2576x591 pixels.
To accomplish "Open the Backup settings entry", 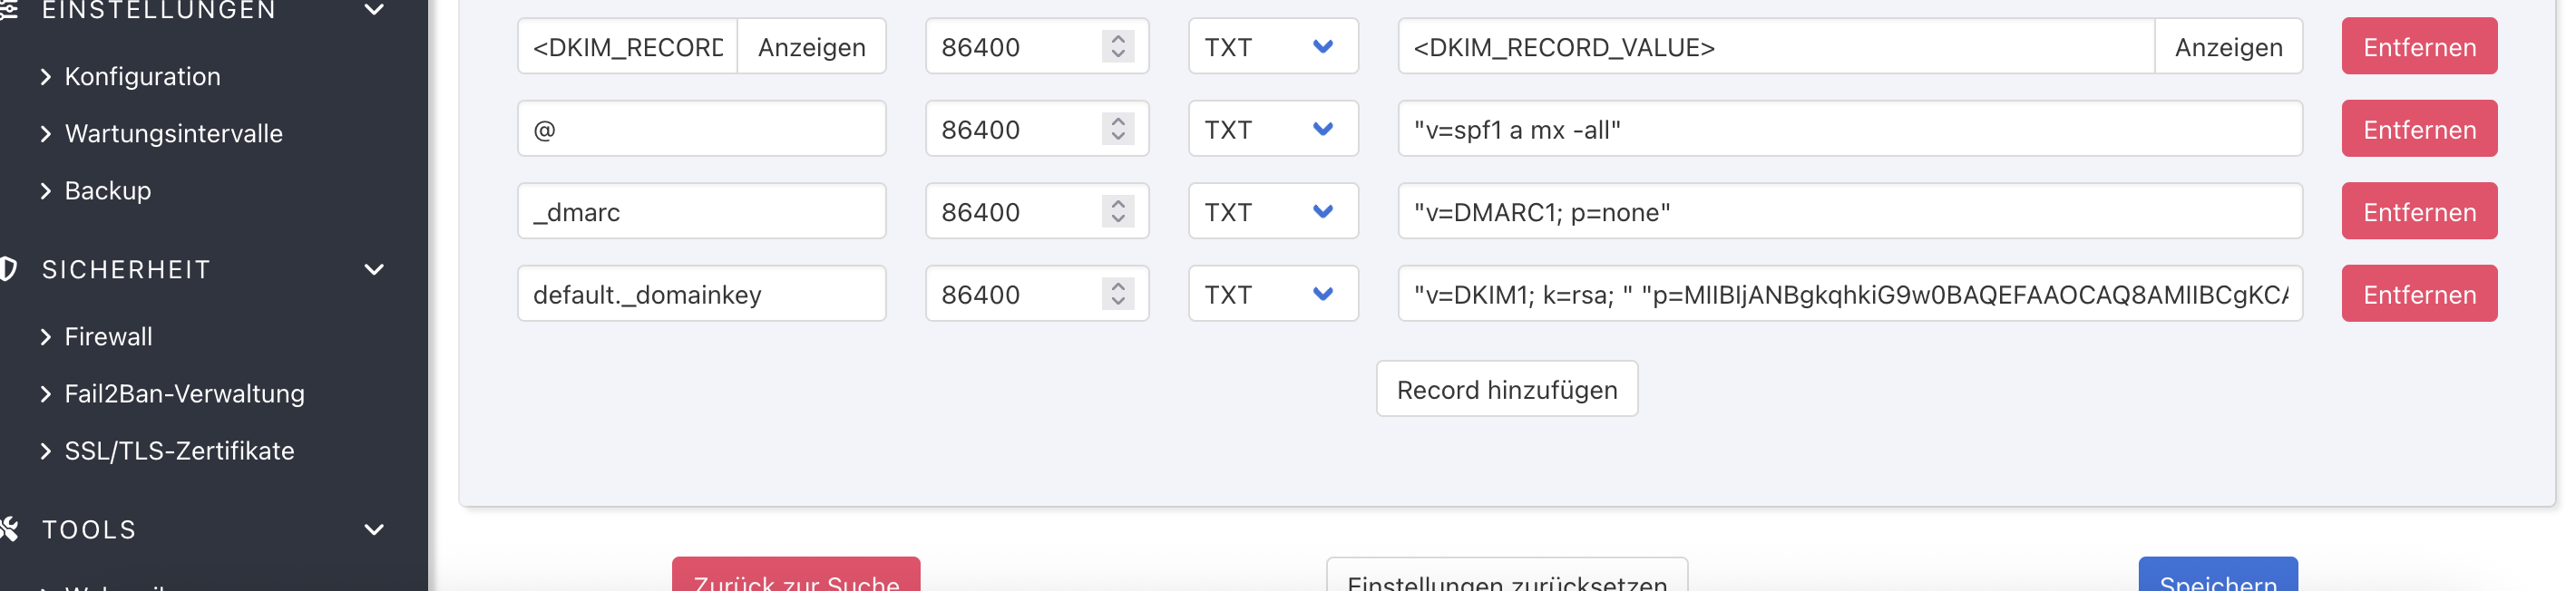I will pyautogui.click(x=107, y=190).
